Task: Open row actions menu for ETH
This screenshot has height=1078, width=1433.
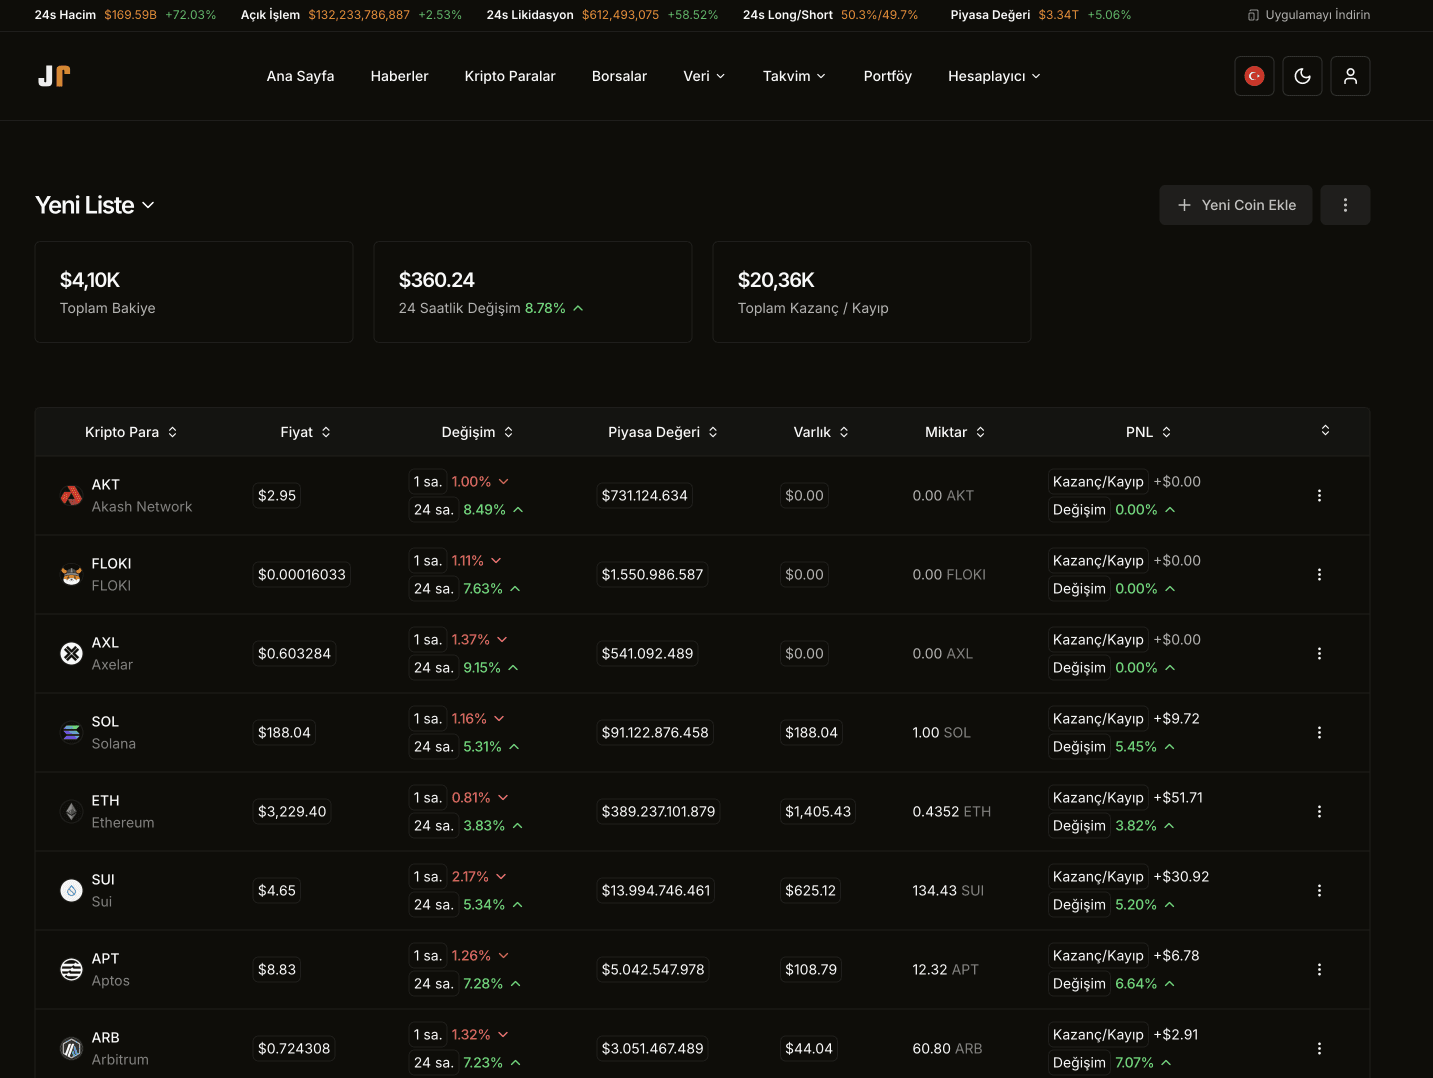Action: tap(1319, 811)
